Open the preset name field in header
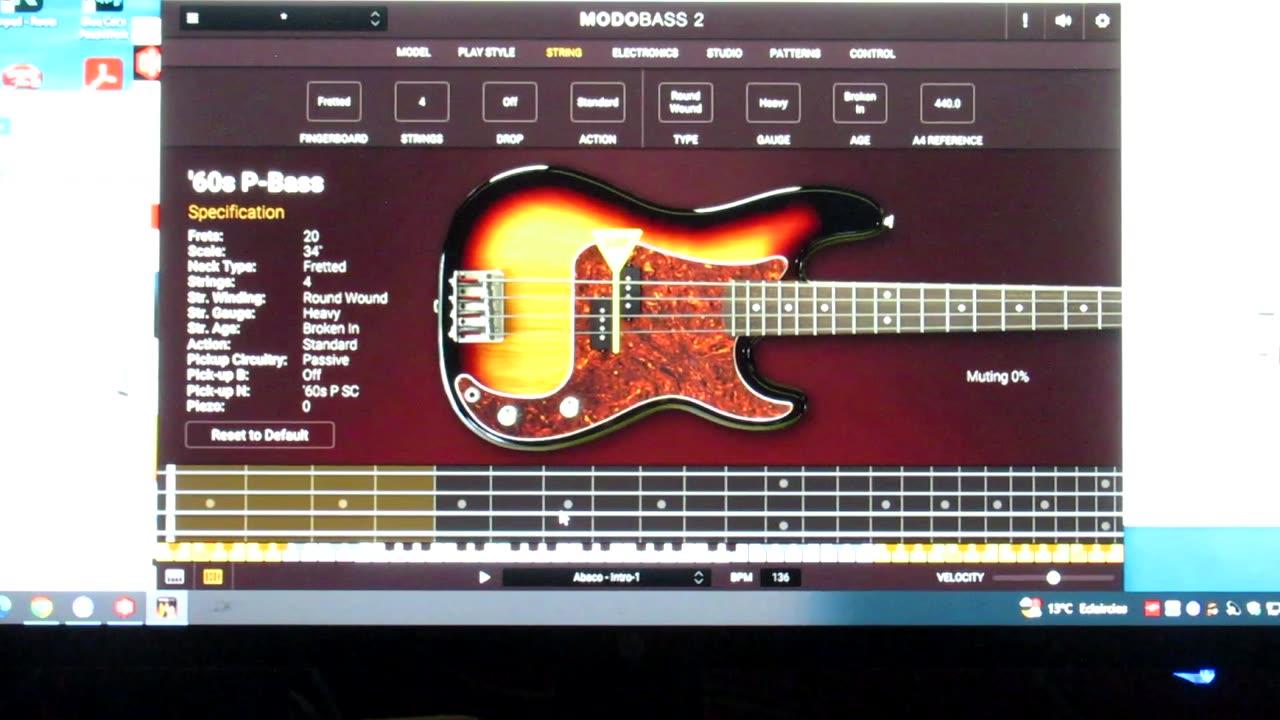The height and width of the screenshot is (720, 1280). [x=284, y=18]
